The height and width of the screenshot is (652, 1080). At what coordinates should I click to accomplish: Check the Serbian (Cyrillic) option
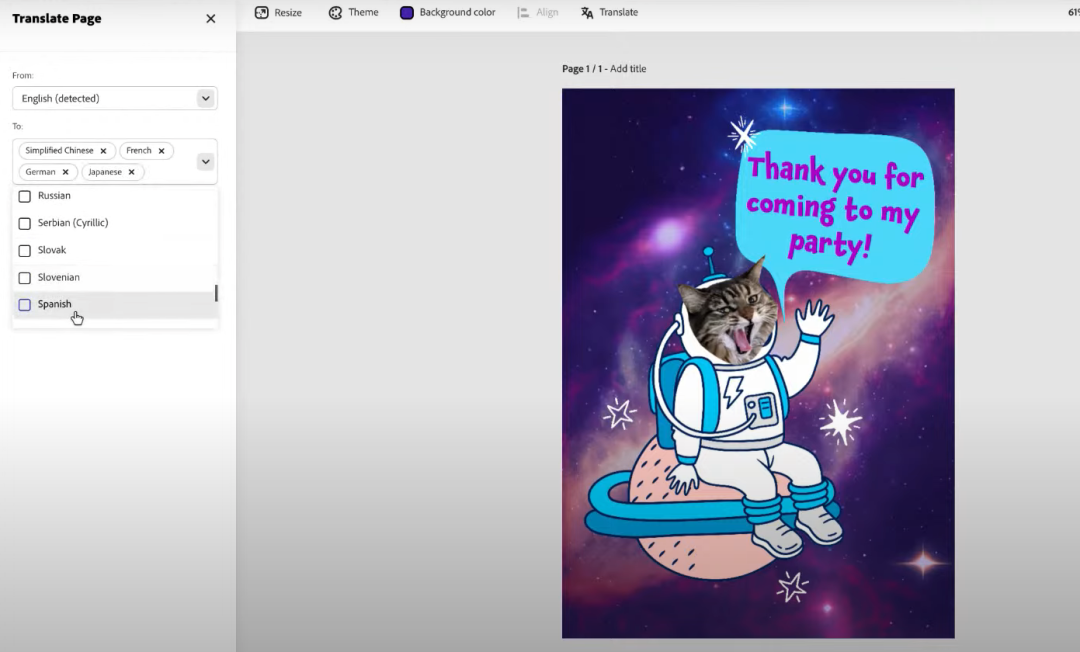[25, 223]
